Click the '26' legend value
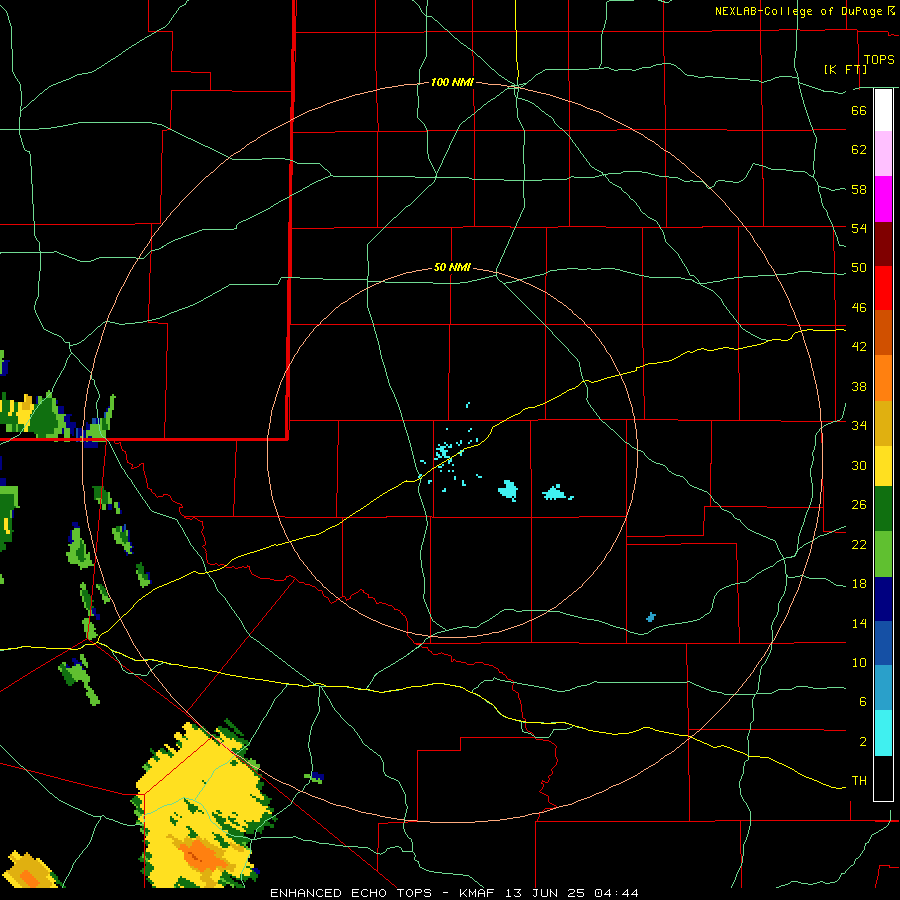The image size is (900, 900). click(859, 505)
